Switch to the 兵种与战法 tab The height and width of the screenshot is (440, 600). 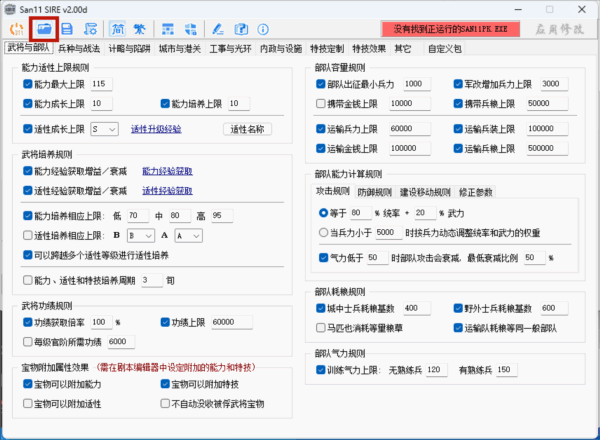pyautogui.click(x=78, y=47)
